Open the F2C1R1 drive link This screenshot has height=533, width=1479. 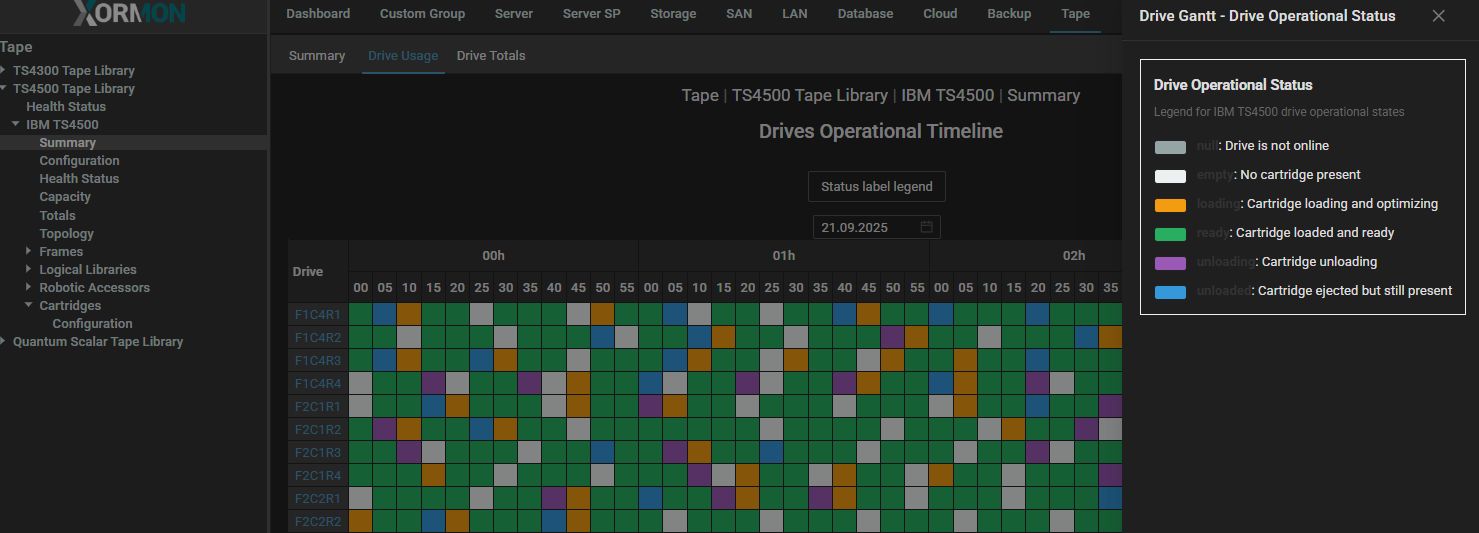click(318, 406)
